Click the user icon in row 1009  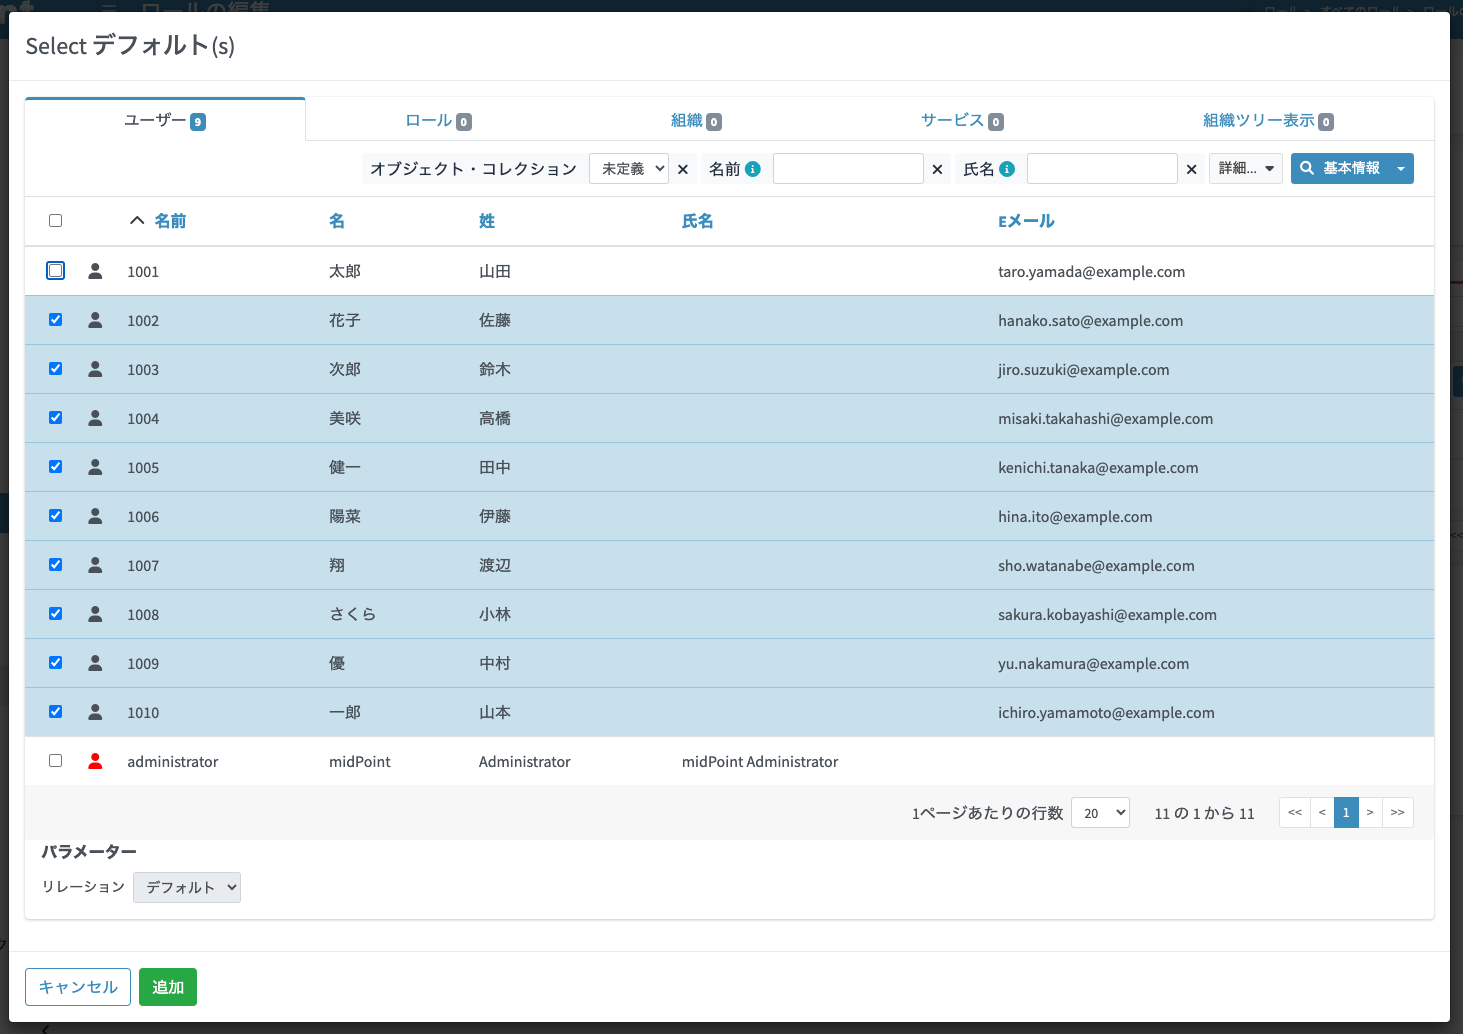pyautogui.click(x=95, y=663)
